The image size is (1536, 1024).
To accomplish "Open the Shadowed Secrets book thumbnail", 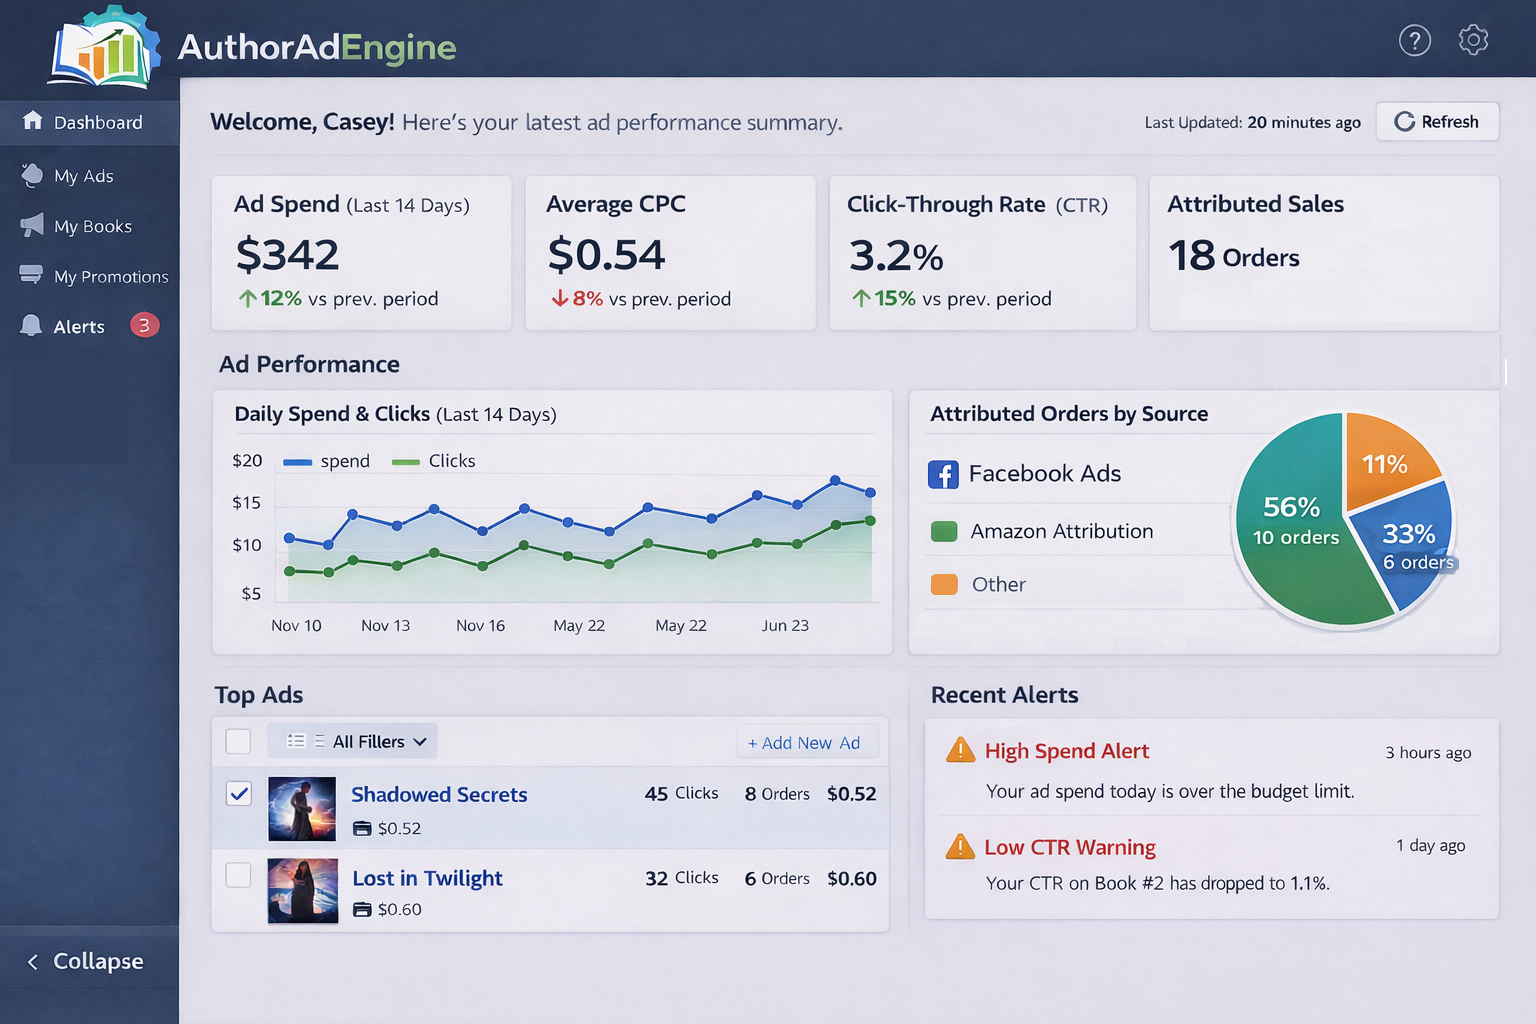I will click(x=301, y=808).
